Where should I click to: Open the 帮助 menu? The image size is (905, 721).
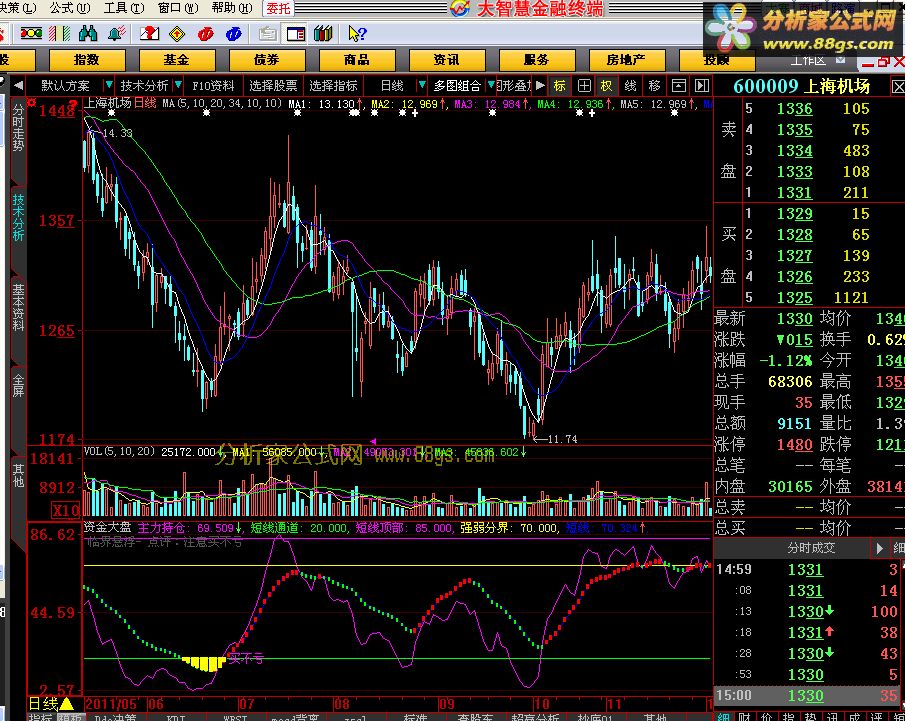pos(232,8)
